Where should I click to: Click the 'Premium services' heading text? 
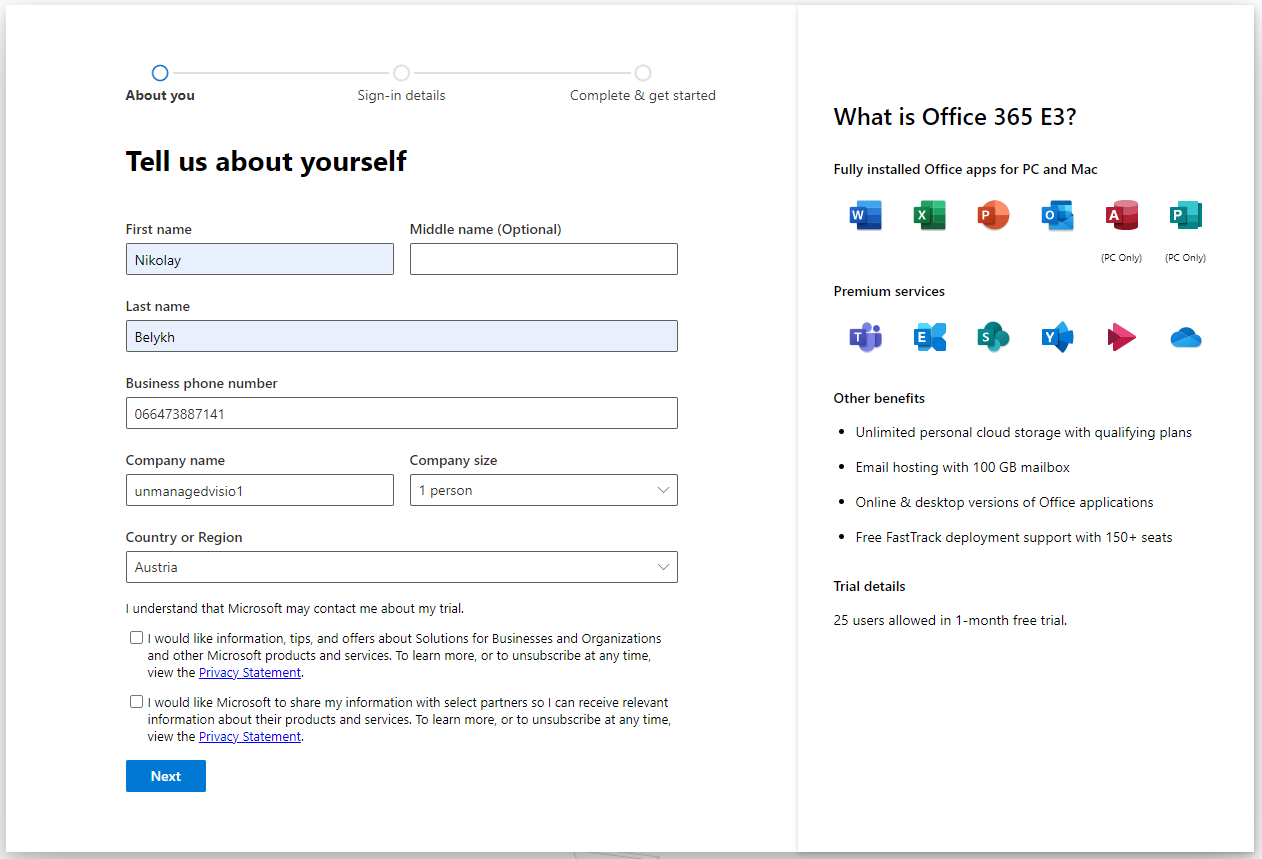889,292
